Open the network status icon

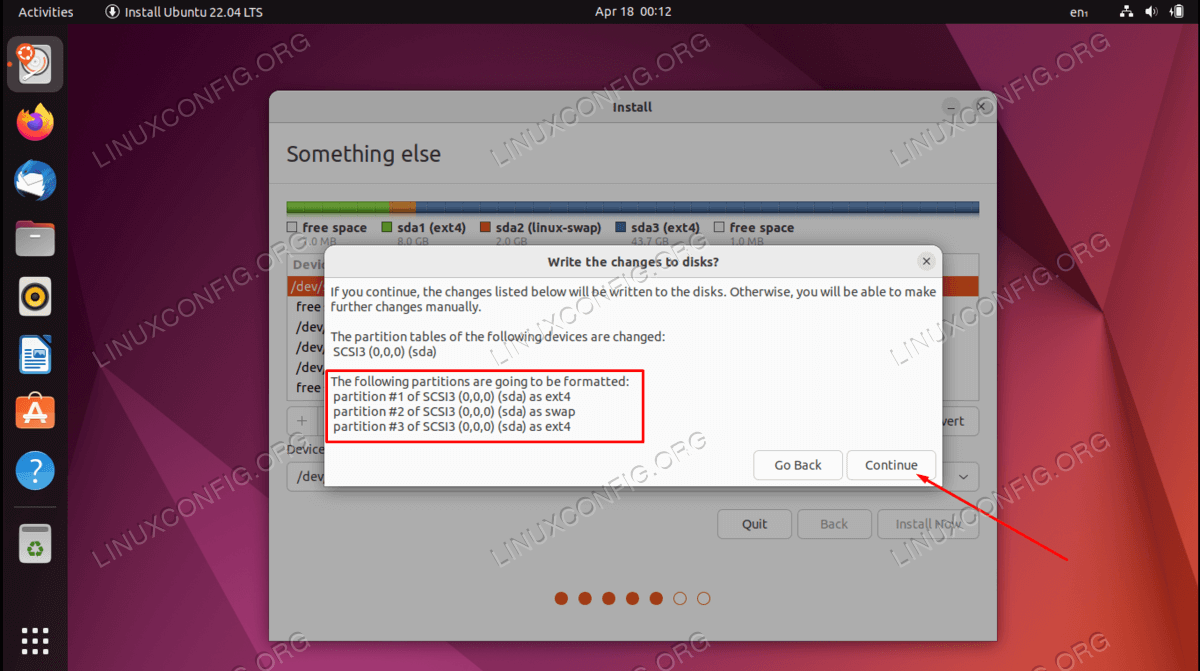1126,12
